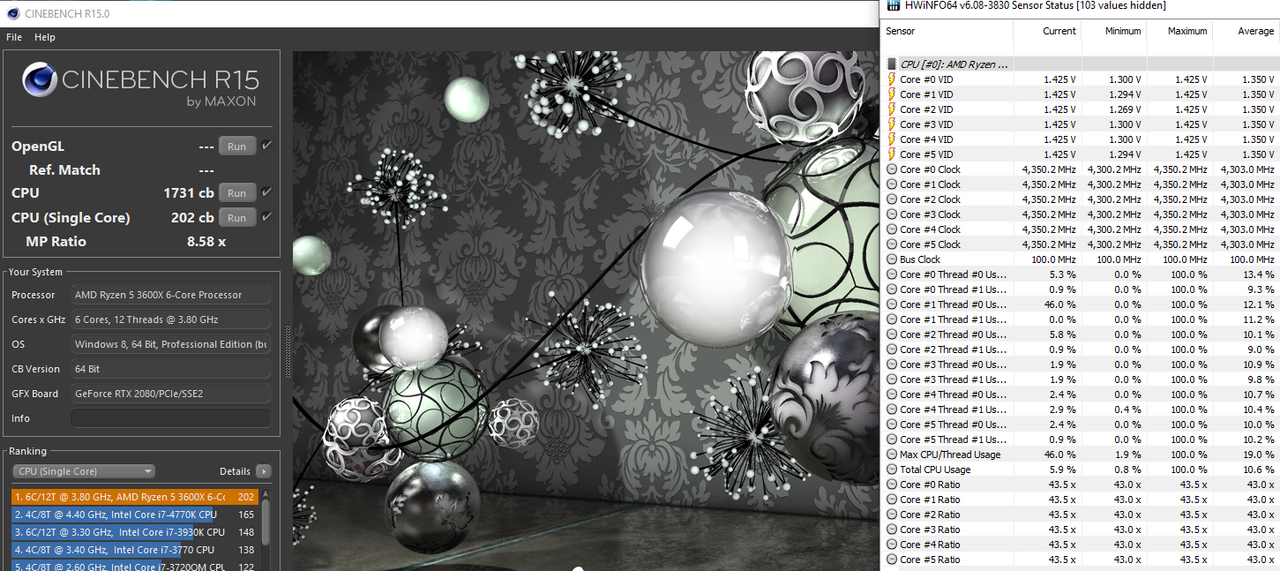Click the clock icon beside Core #0 Clock
This screenshot has width=1280, height=571.
[892, 169]
